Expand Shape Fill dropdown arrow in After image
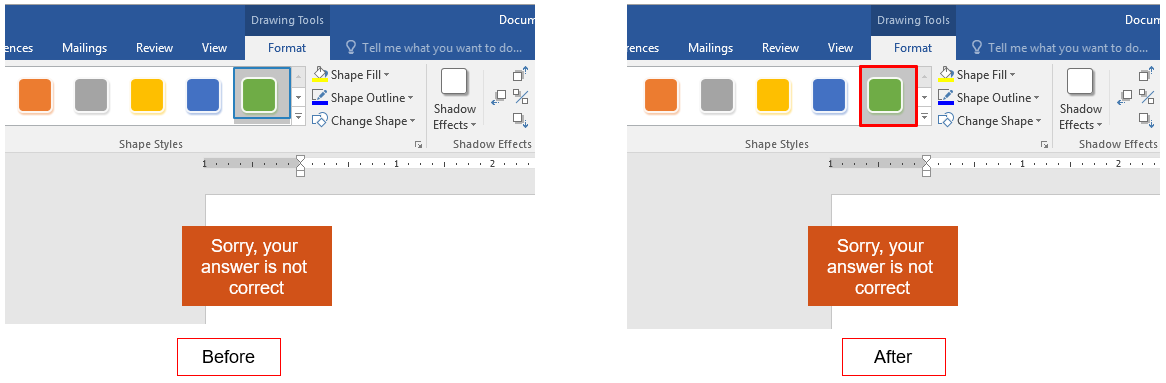Image resolution: width=1166 pixels, height=383 pixels. click(x=1013, y=75)
